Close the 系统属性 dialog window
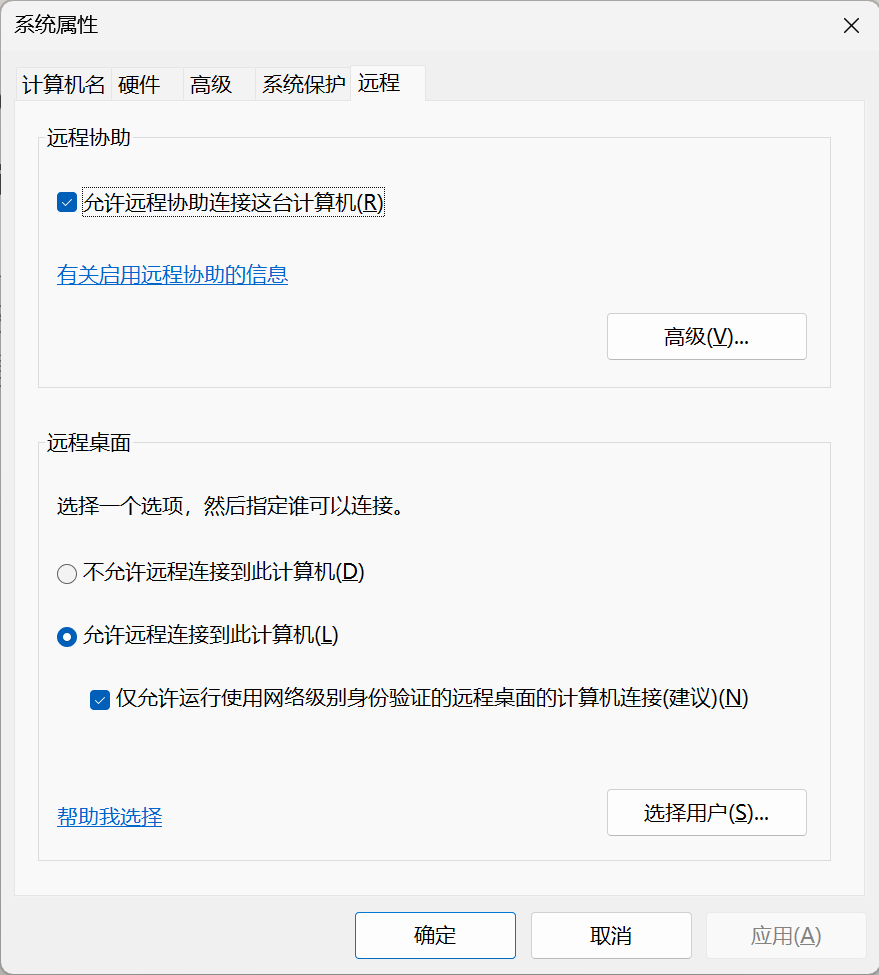The height and width of the screenshot is (975, 879). point(851,26)
